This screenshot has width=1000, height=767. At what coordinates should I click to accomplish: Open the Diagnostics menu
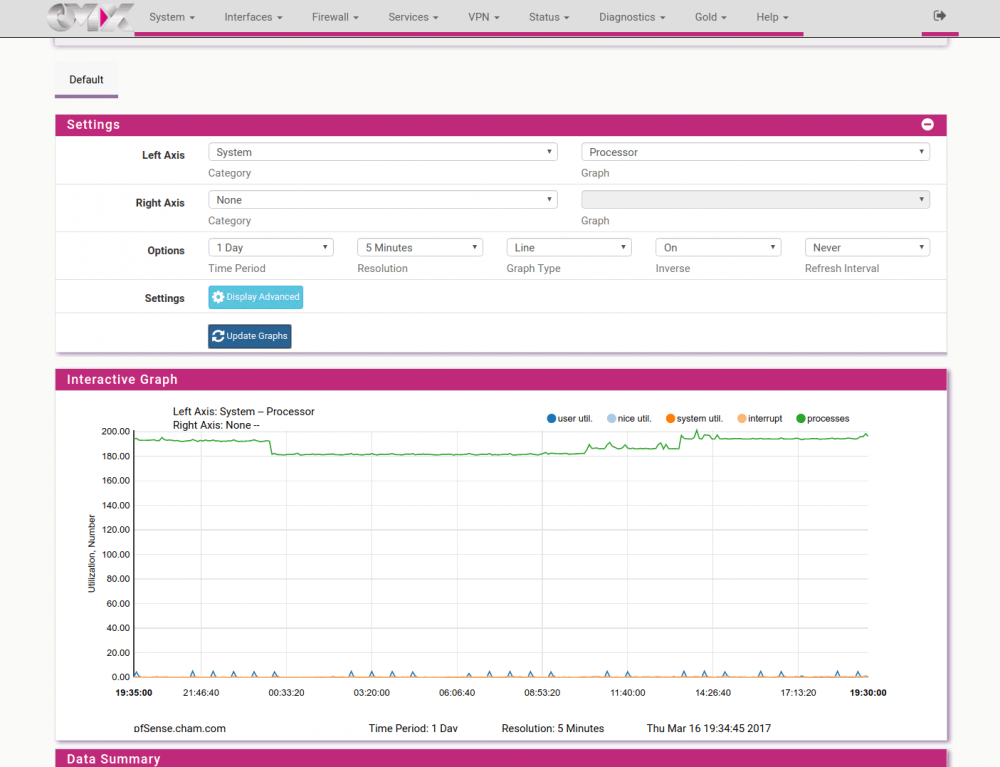tap(632, 17)
